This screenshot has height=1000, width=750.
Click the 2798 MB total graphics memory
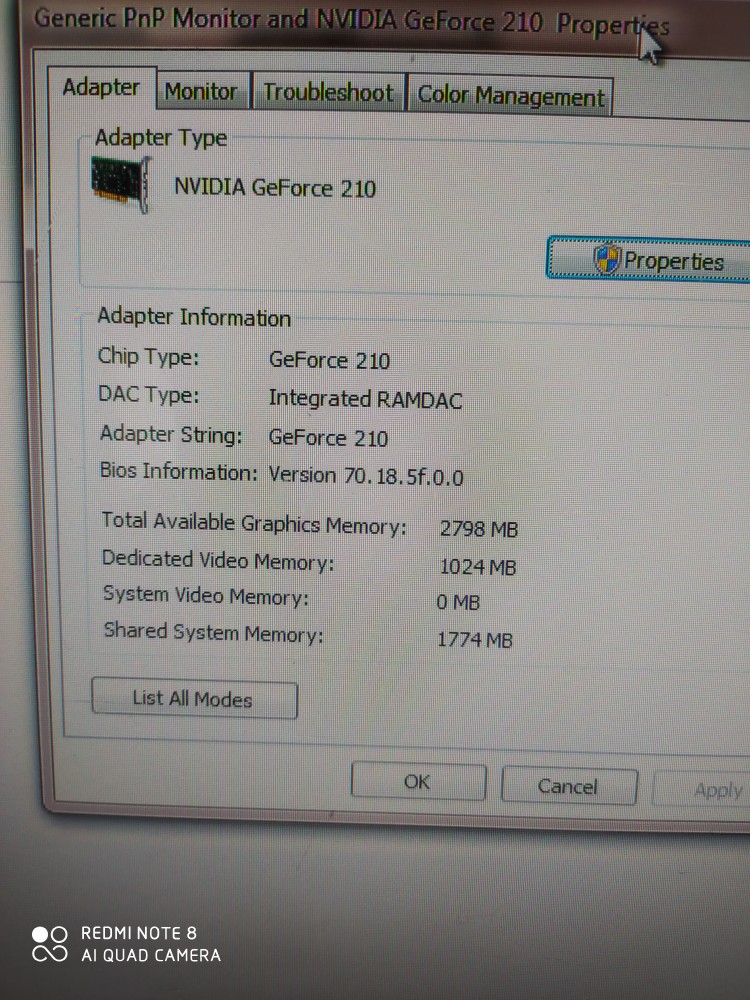coord(478,529)
